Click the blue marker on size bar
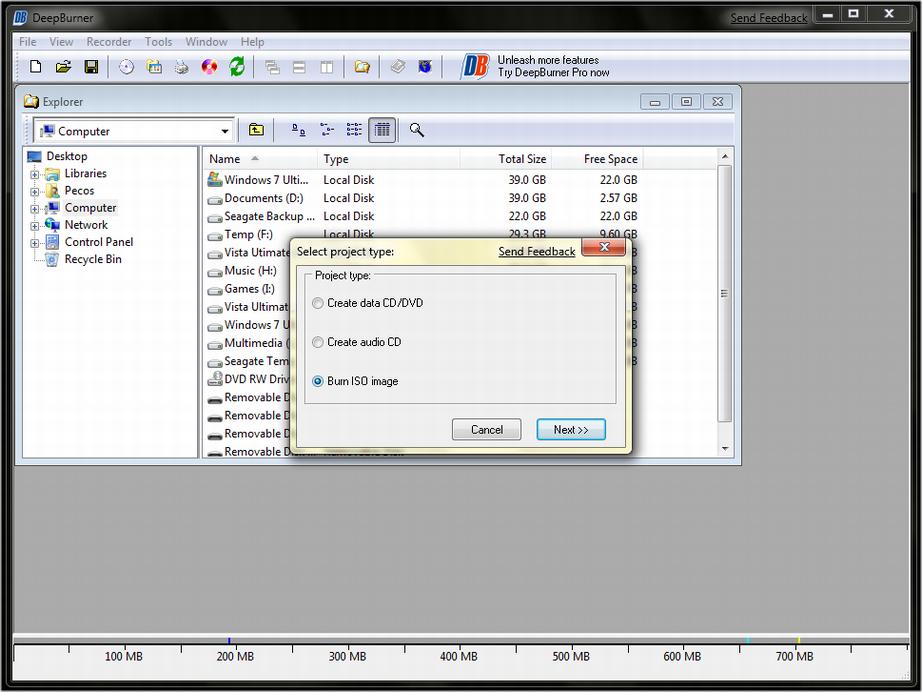The height and width of the screenshot is (692, 922). point(229,640)
